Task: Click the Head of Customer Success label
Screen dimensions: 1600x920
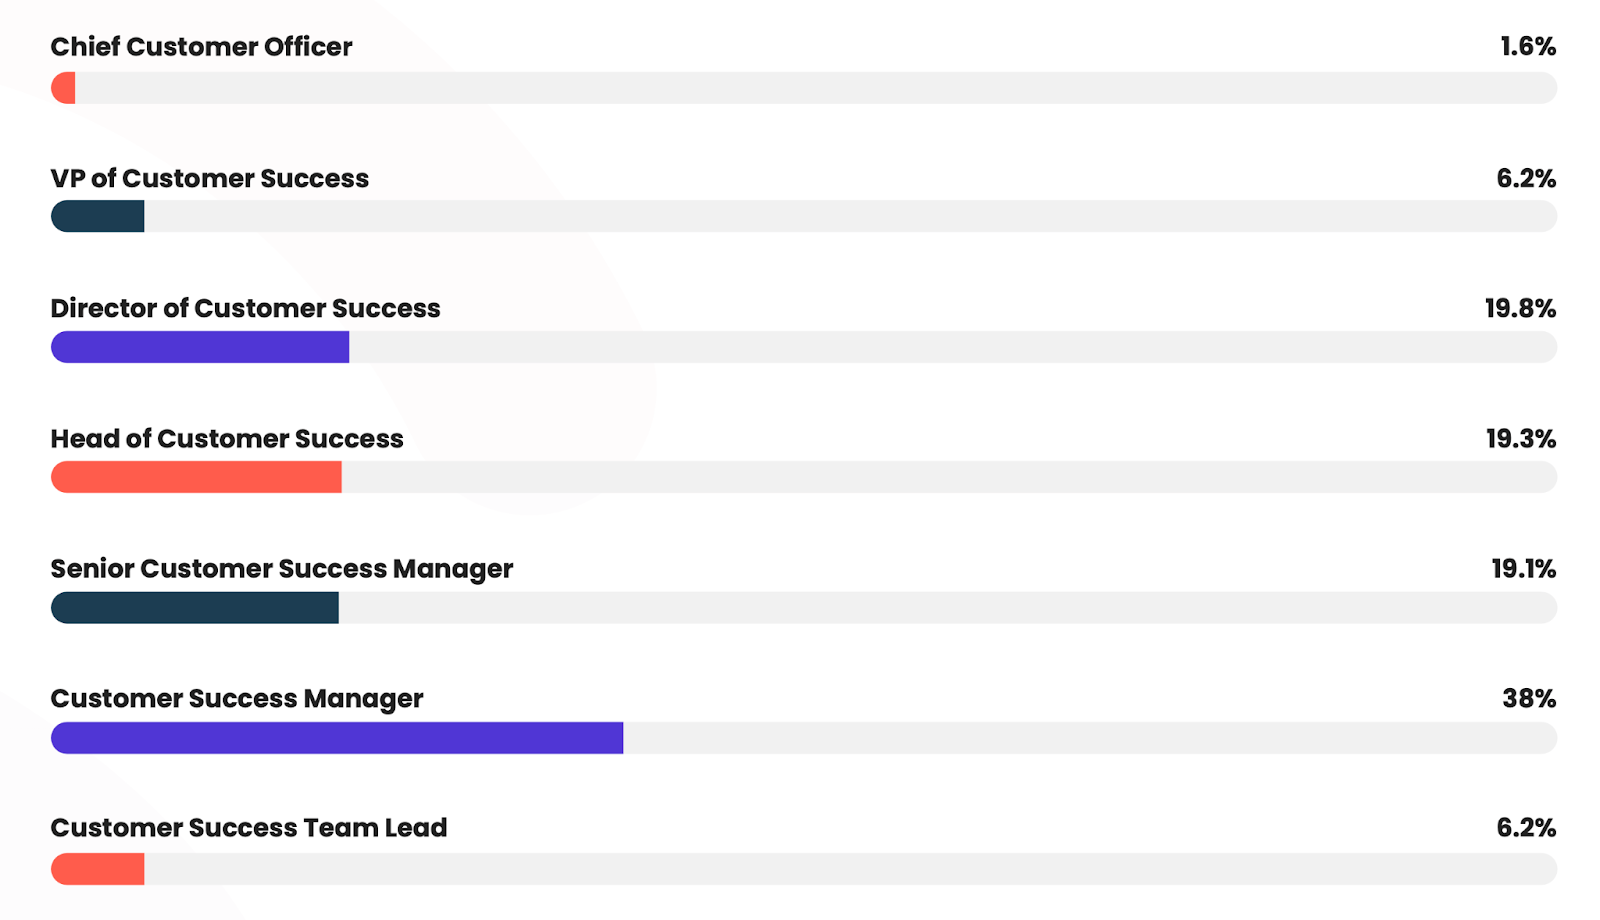Action: point(227,438)
